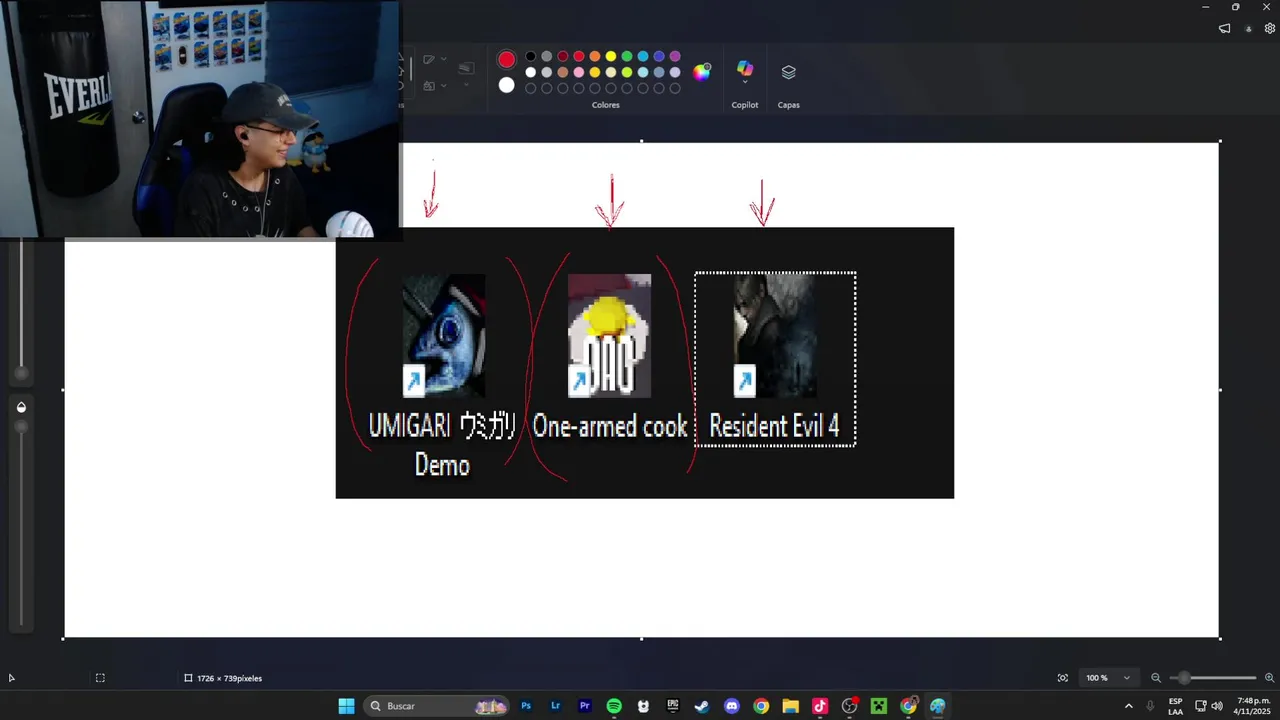Open the shape outline dropdown
This screenshot has width=1280, height=720.
[x=434, y=60]
